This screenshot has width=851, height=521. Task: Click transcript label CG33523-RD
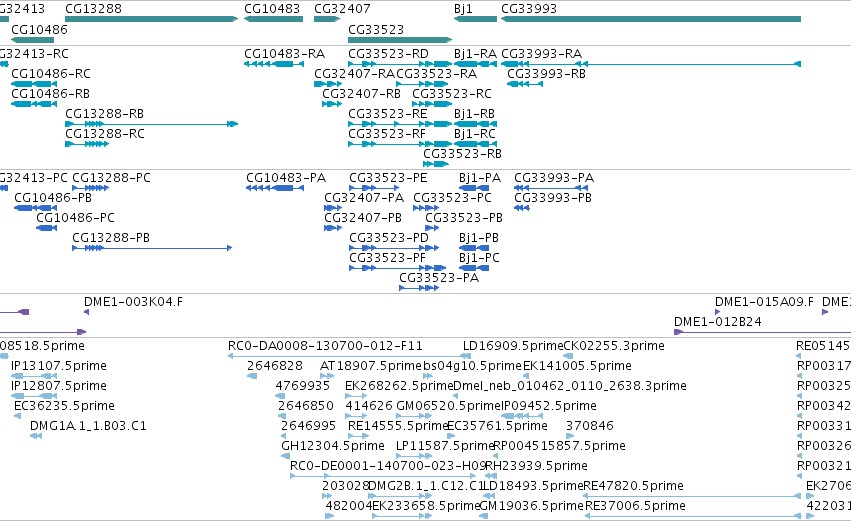coord(388,54)
